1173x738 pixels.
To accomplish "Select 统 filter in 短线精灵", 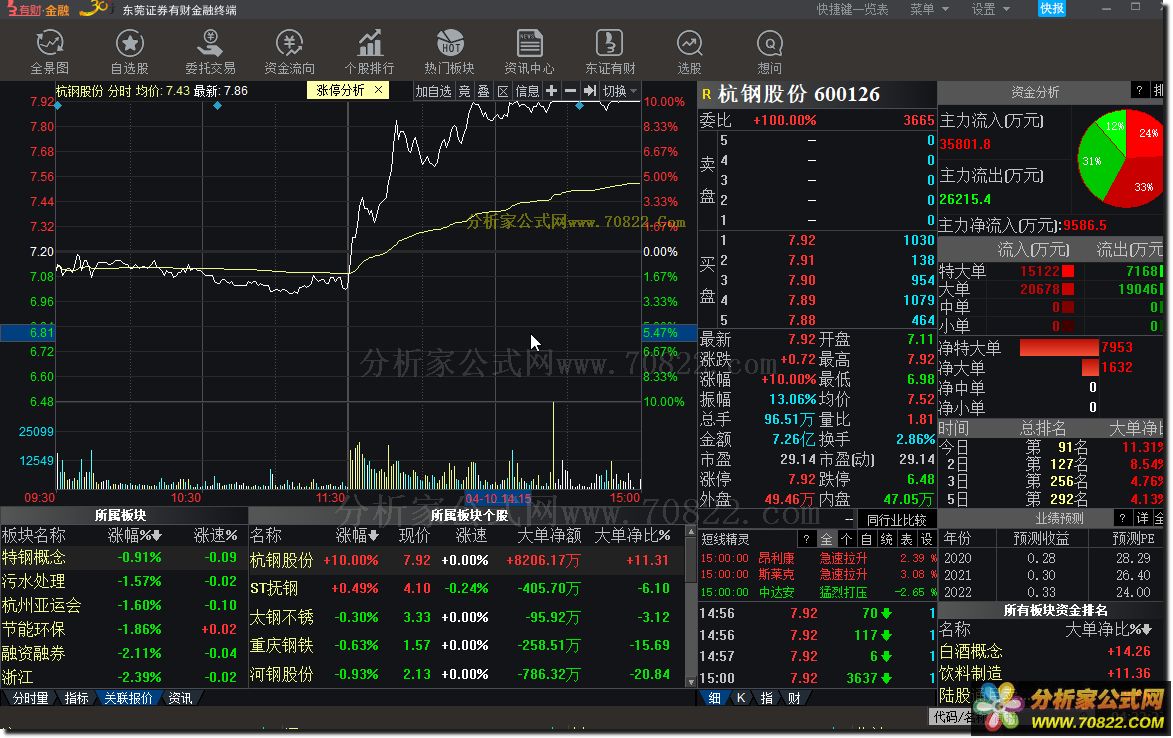I will [886, 539].
